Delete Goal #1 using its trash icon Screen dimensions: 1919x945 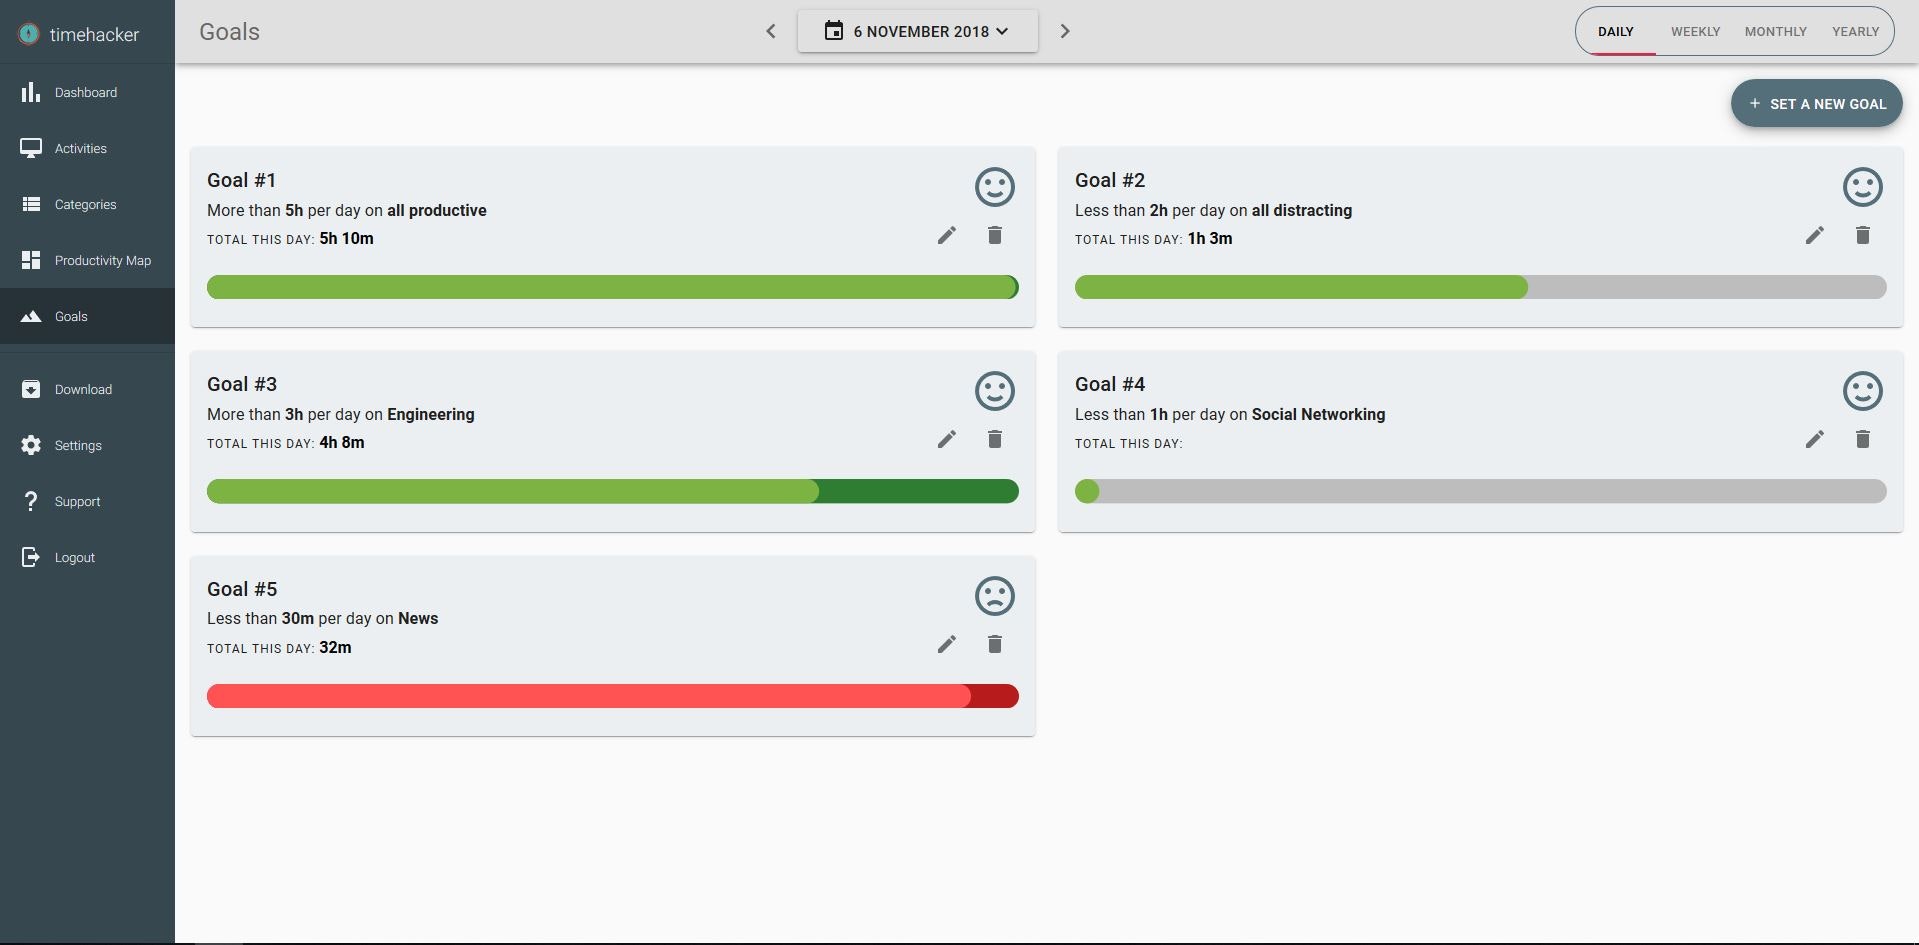click(994, 235)
